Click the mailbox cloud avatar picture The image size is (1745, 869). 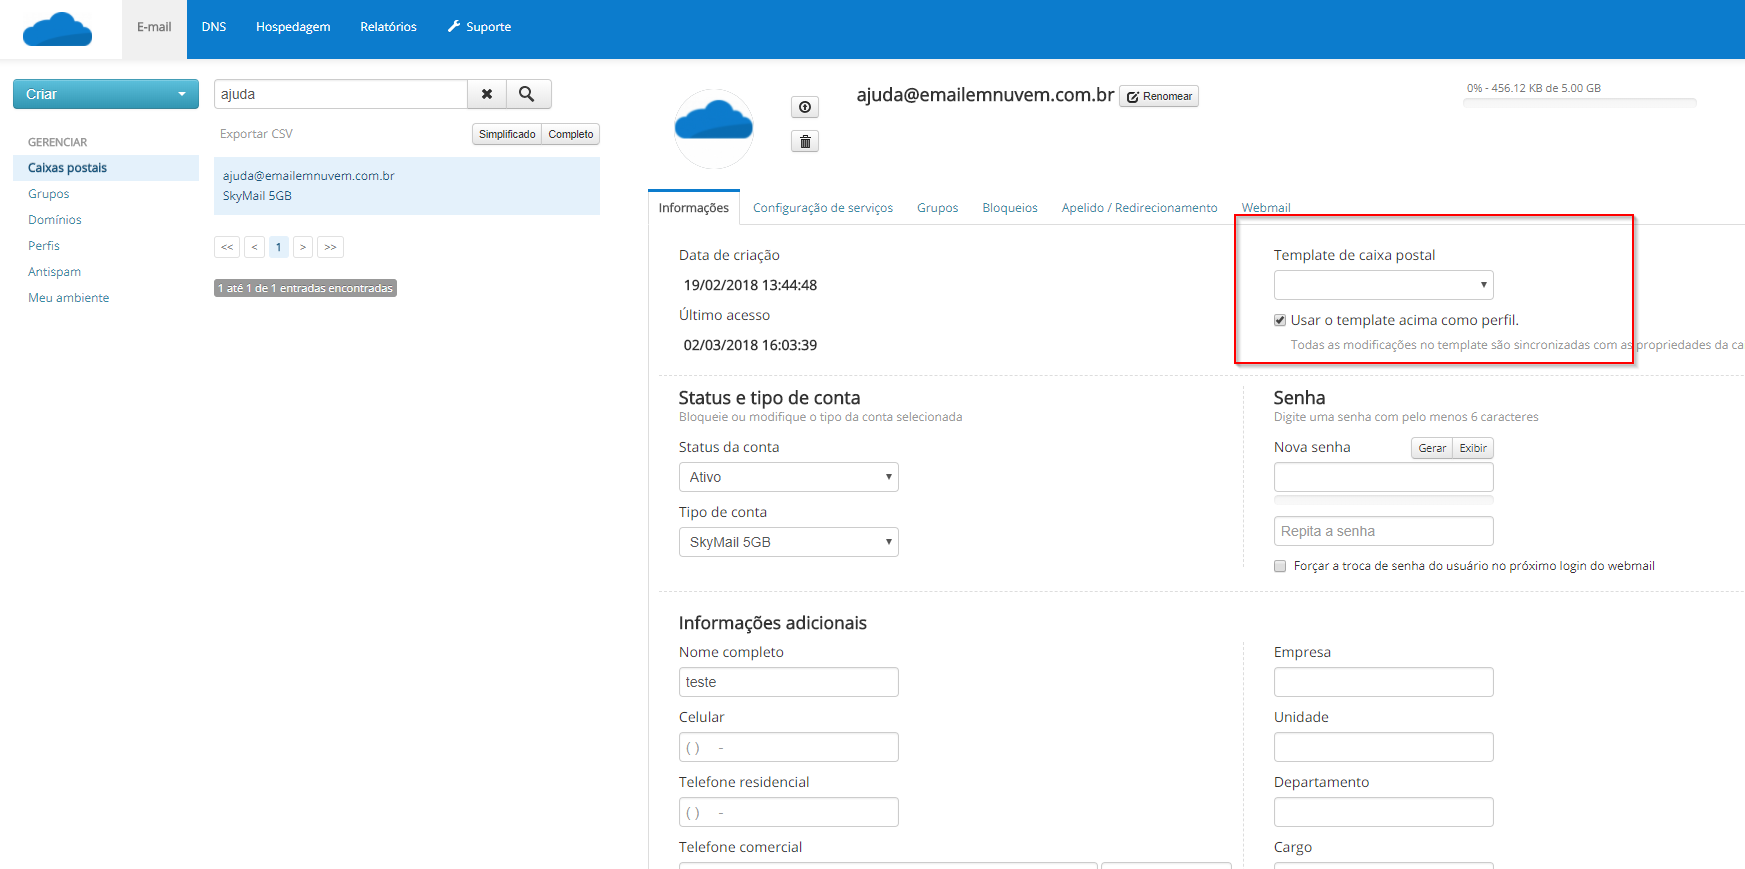pos(713,128)
